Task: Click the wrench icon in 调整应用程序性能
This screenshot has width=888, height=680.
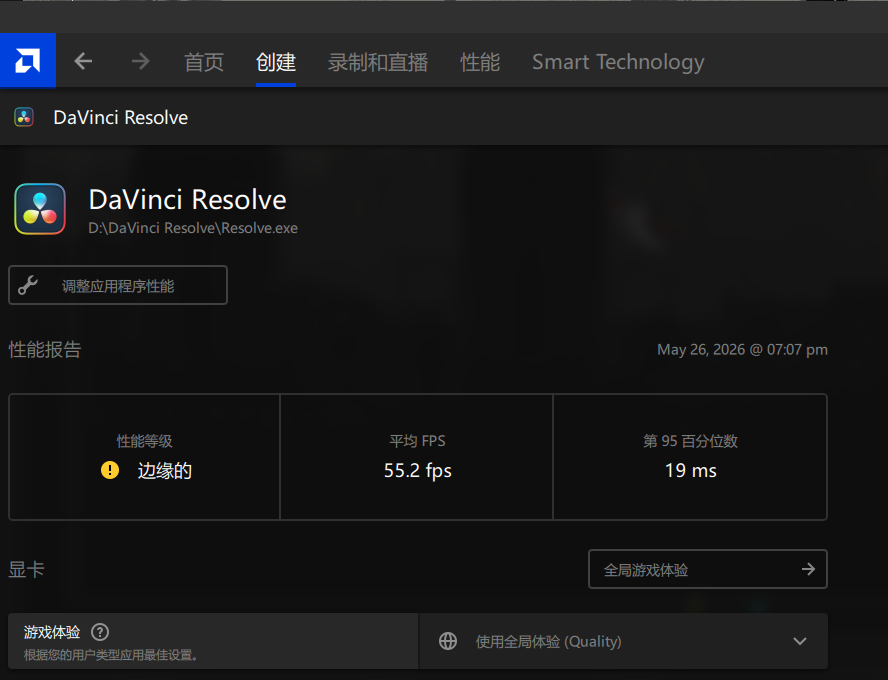Action: pyautogui.click(x=28, y=285)
